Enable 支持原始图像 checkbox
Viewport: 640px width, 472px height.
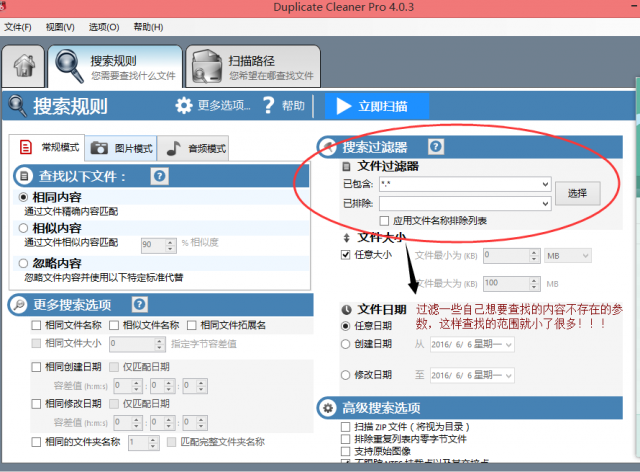345,451
